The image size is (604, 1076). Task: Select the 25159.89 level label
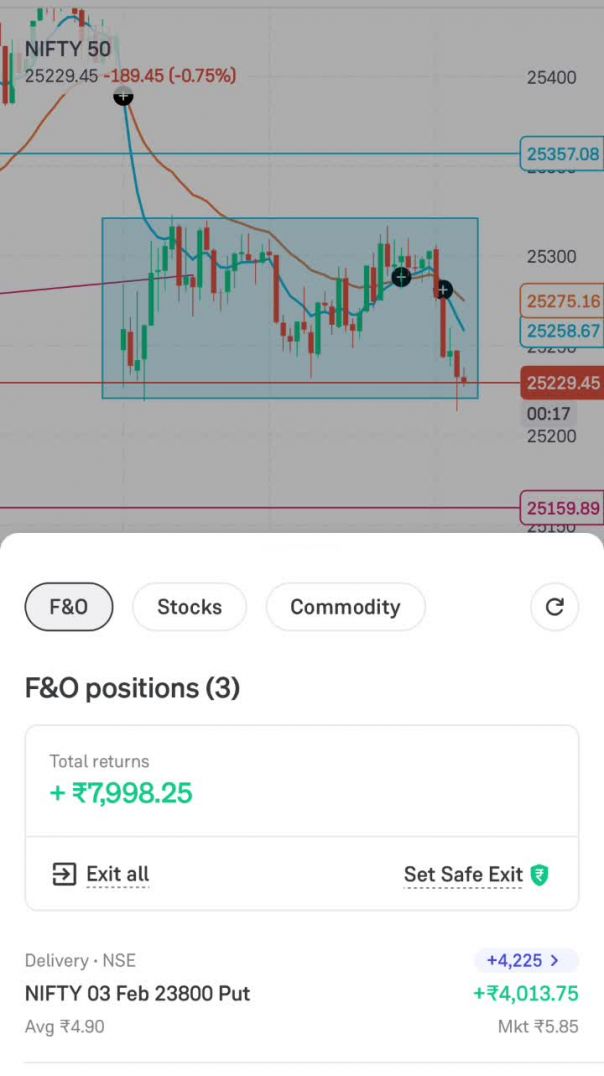pyautogui.click(x=562, y=508)
